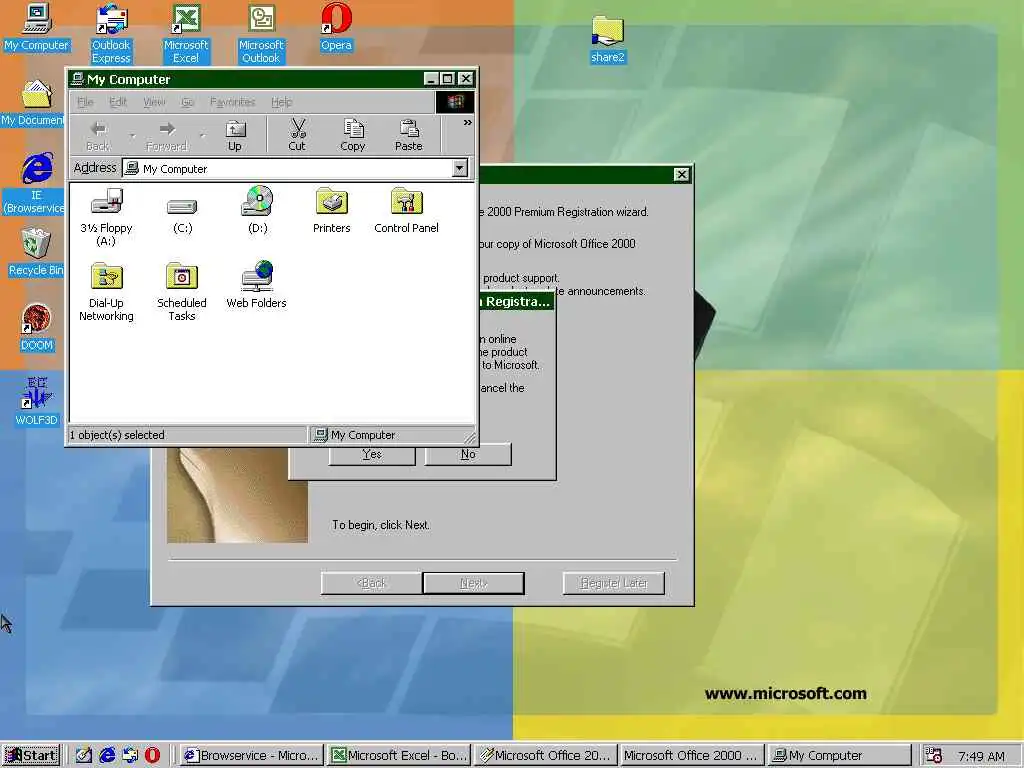Select the IE (Browservice) desktop icon

coord(35,184)
